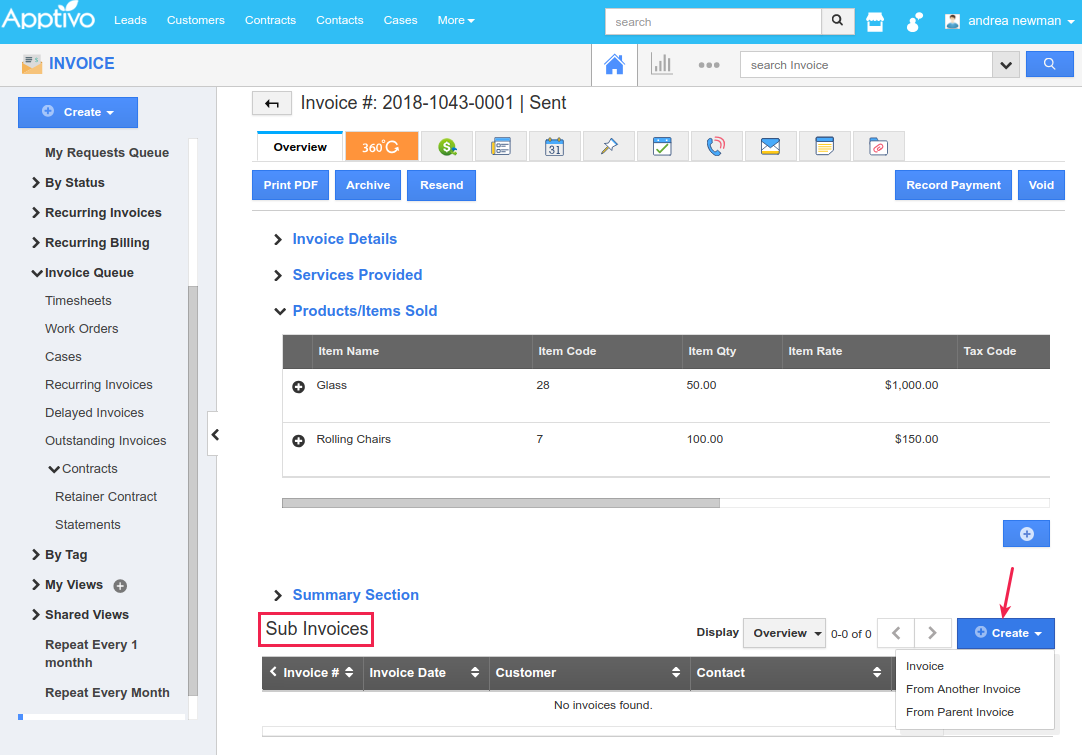Click the Record Payment button
The image size is (1082, 755).
pos(953,185)
